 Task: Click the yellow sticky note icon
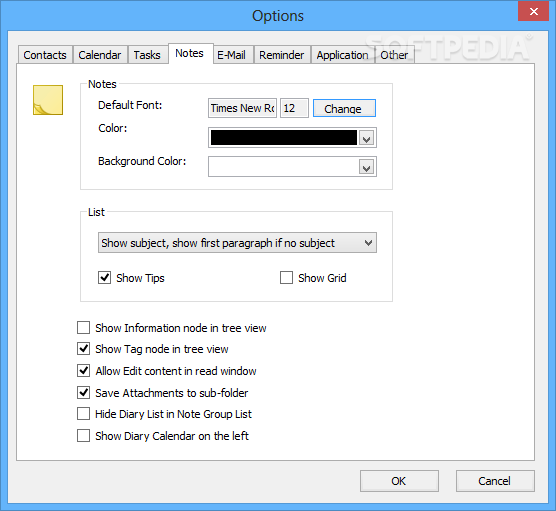[48, 100]
